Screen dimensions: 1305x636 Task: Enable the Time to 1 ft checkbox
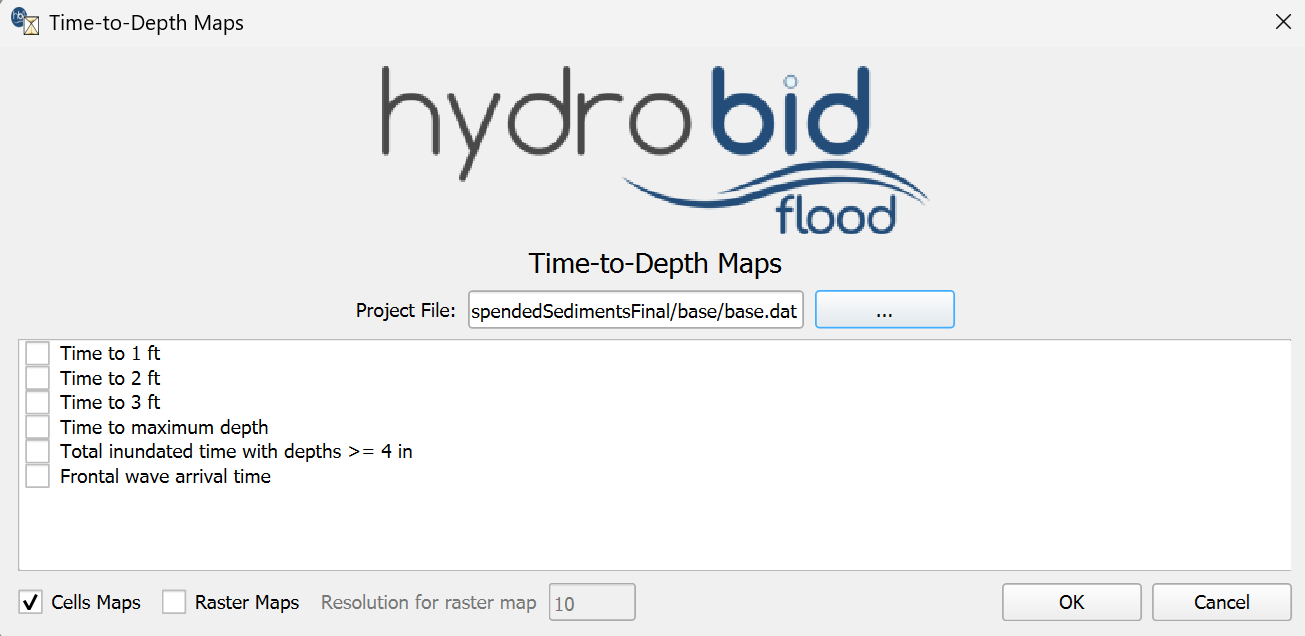38,353
